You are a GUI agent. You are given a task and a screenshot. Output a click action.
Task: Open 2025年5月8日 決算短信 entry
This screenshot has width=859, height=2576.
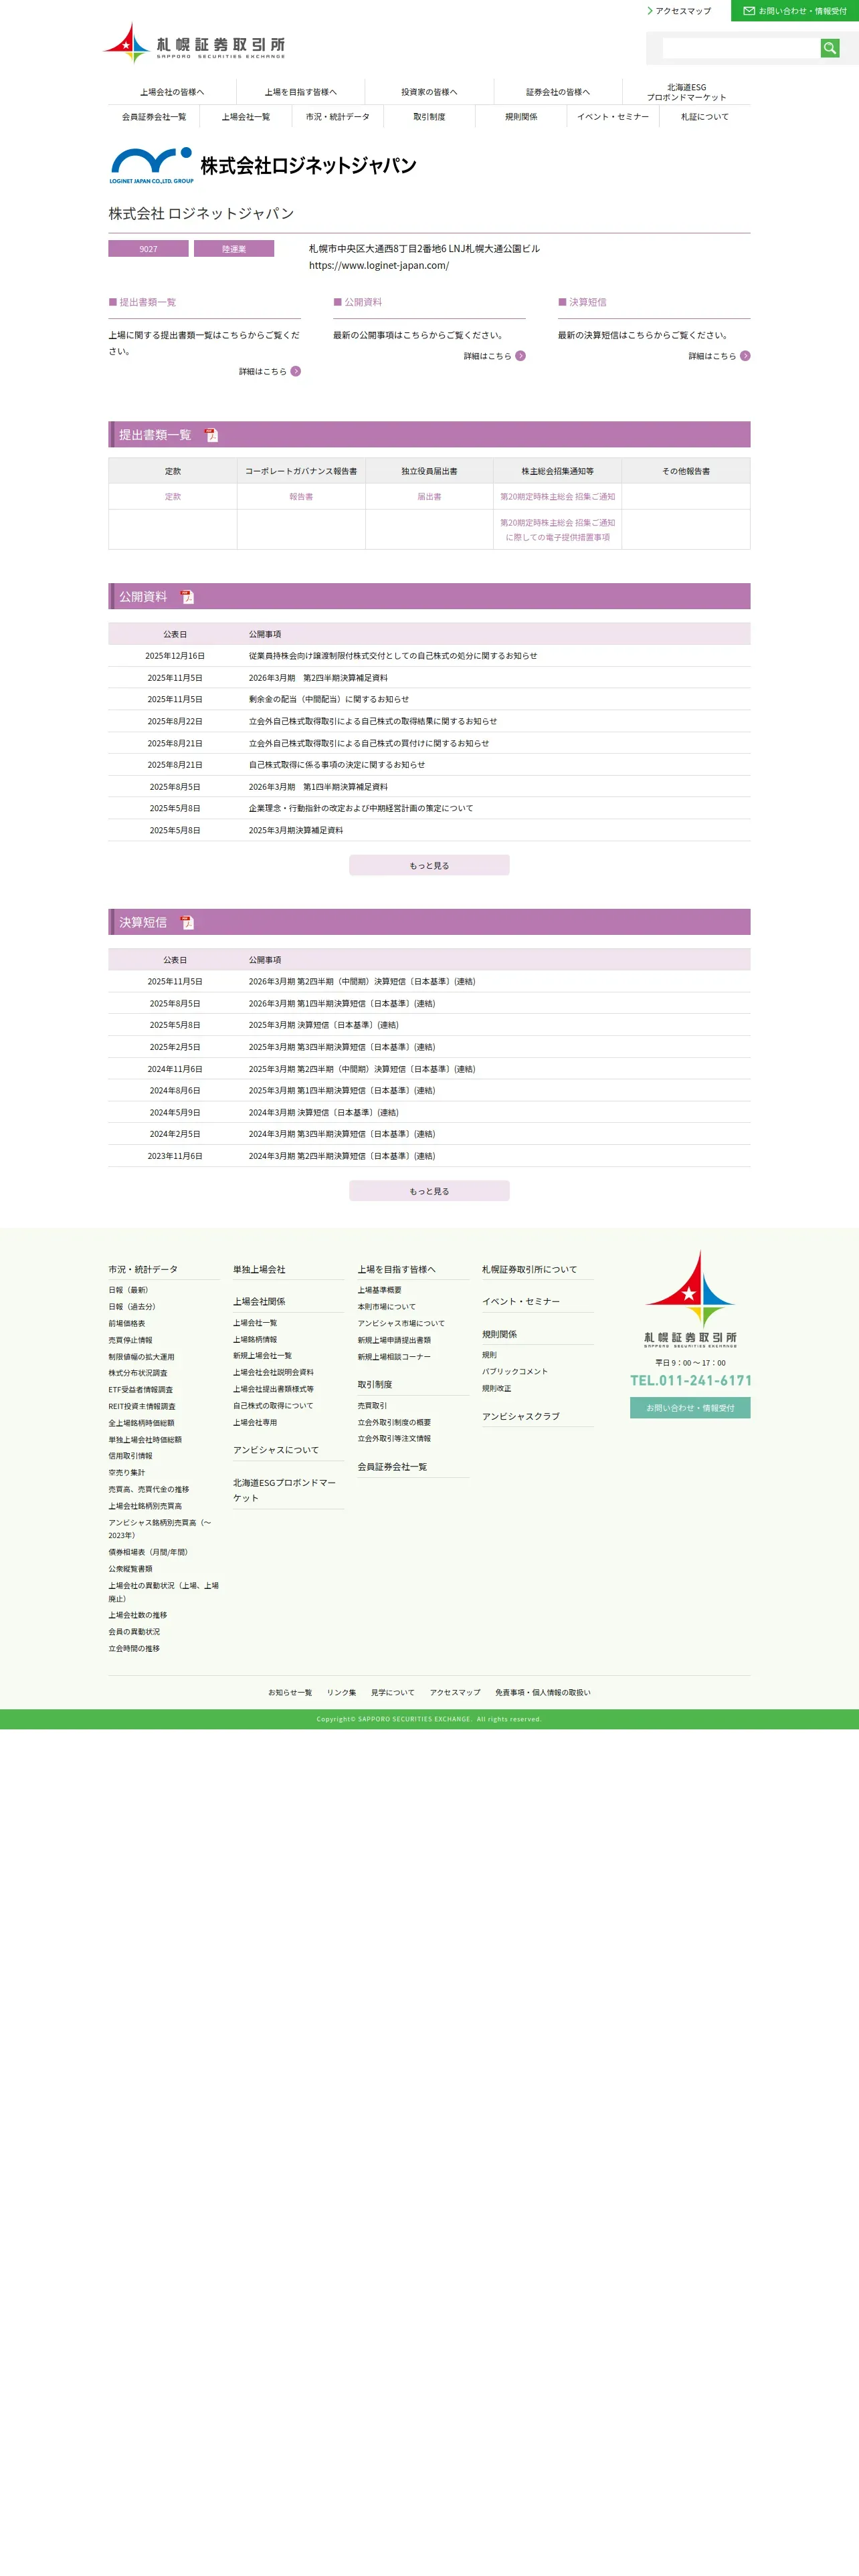[x=324, y=1026]
